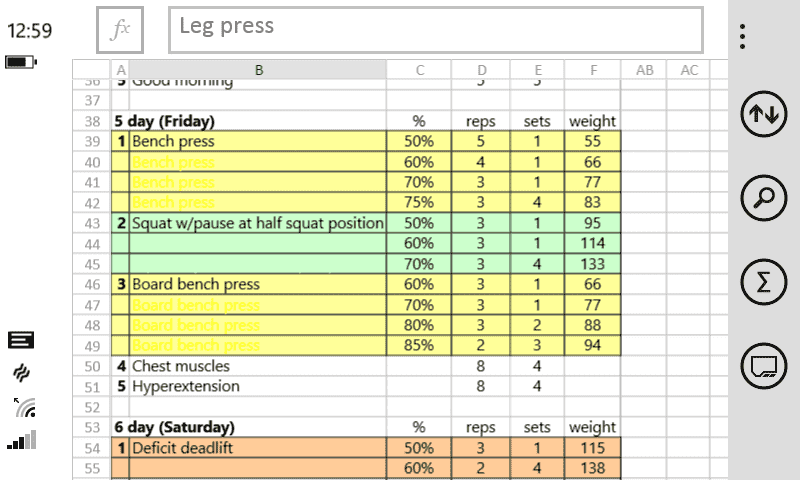Tap the Wi-Fi signal icon
This screenshot has height=480, width=800.
(x=25, y=406)
